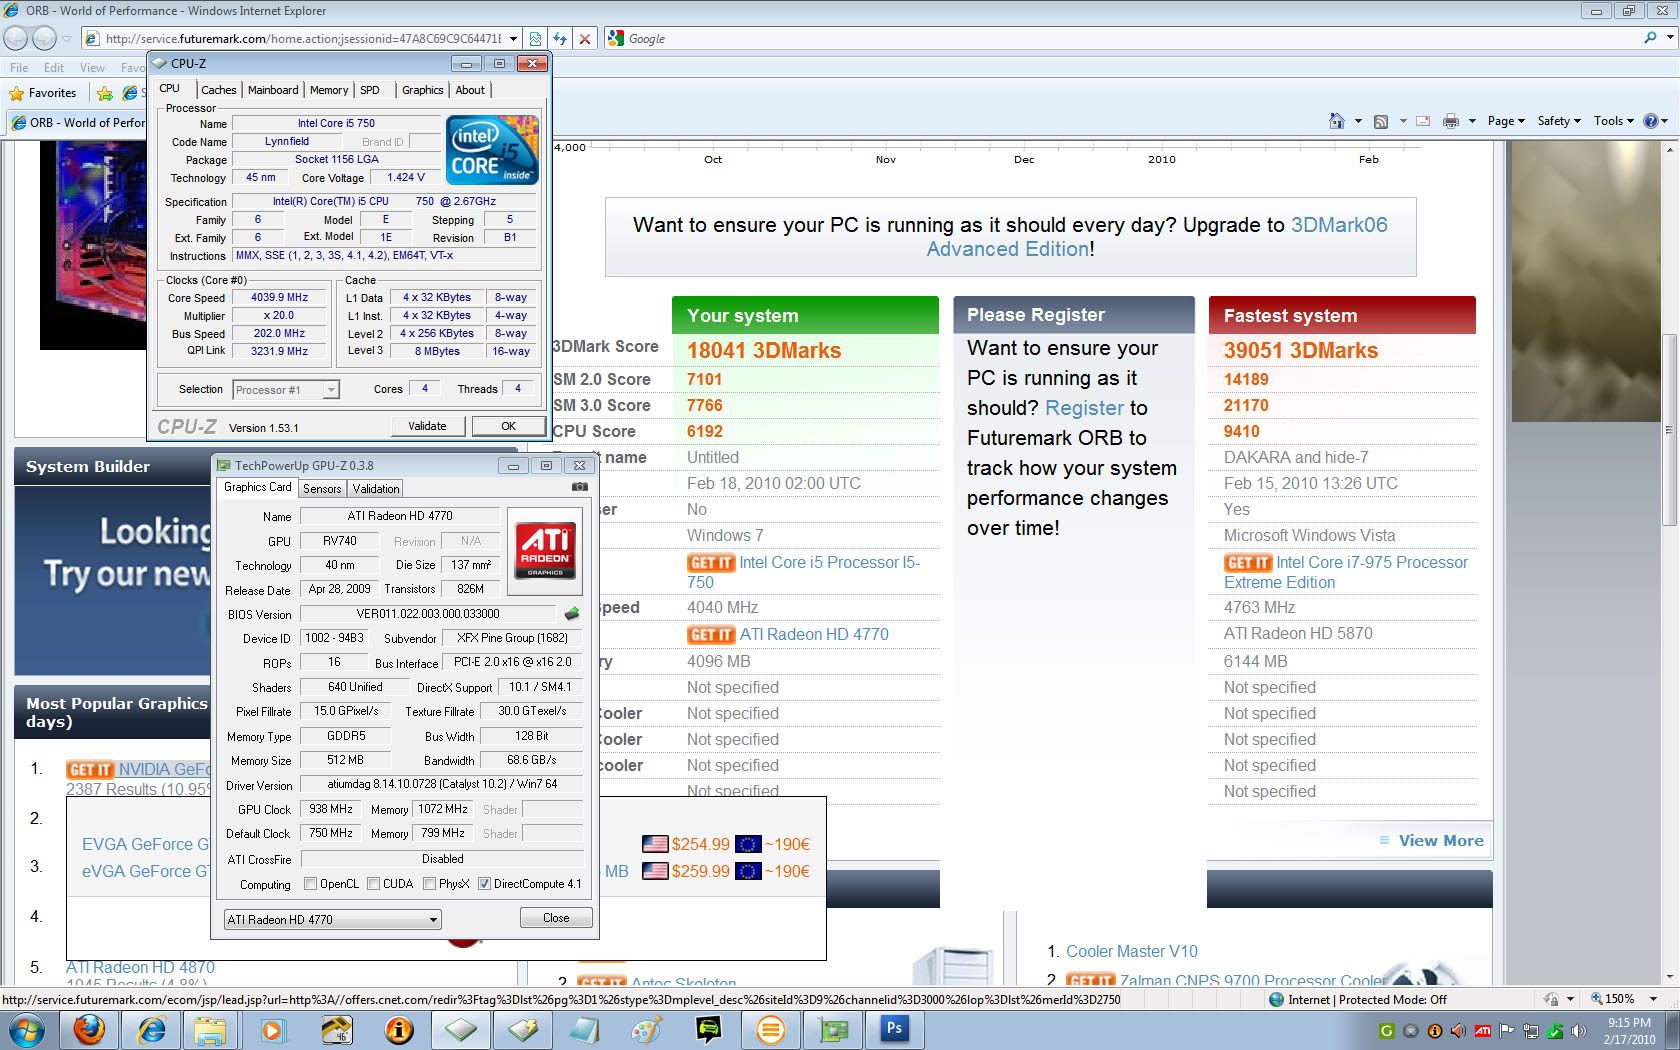Viewport: 1680px width, 1050px height.
Task: Toggle the DirectCompute 4.1 checkbox
Action: click(484, 884)
